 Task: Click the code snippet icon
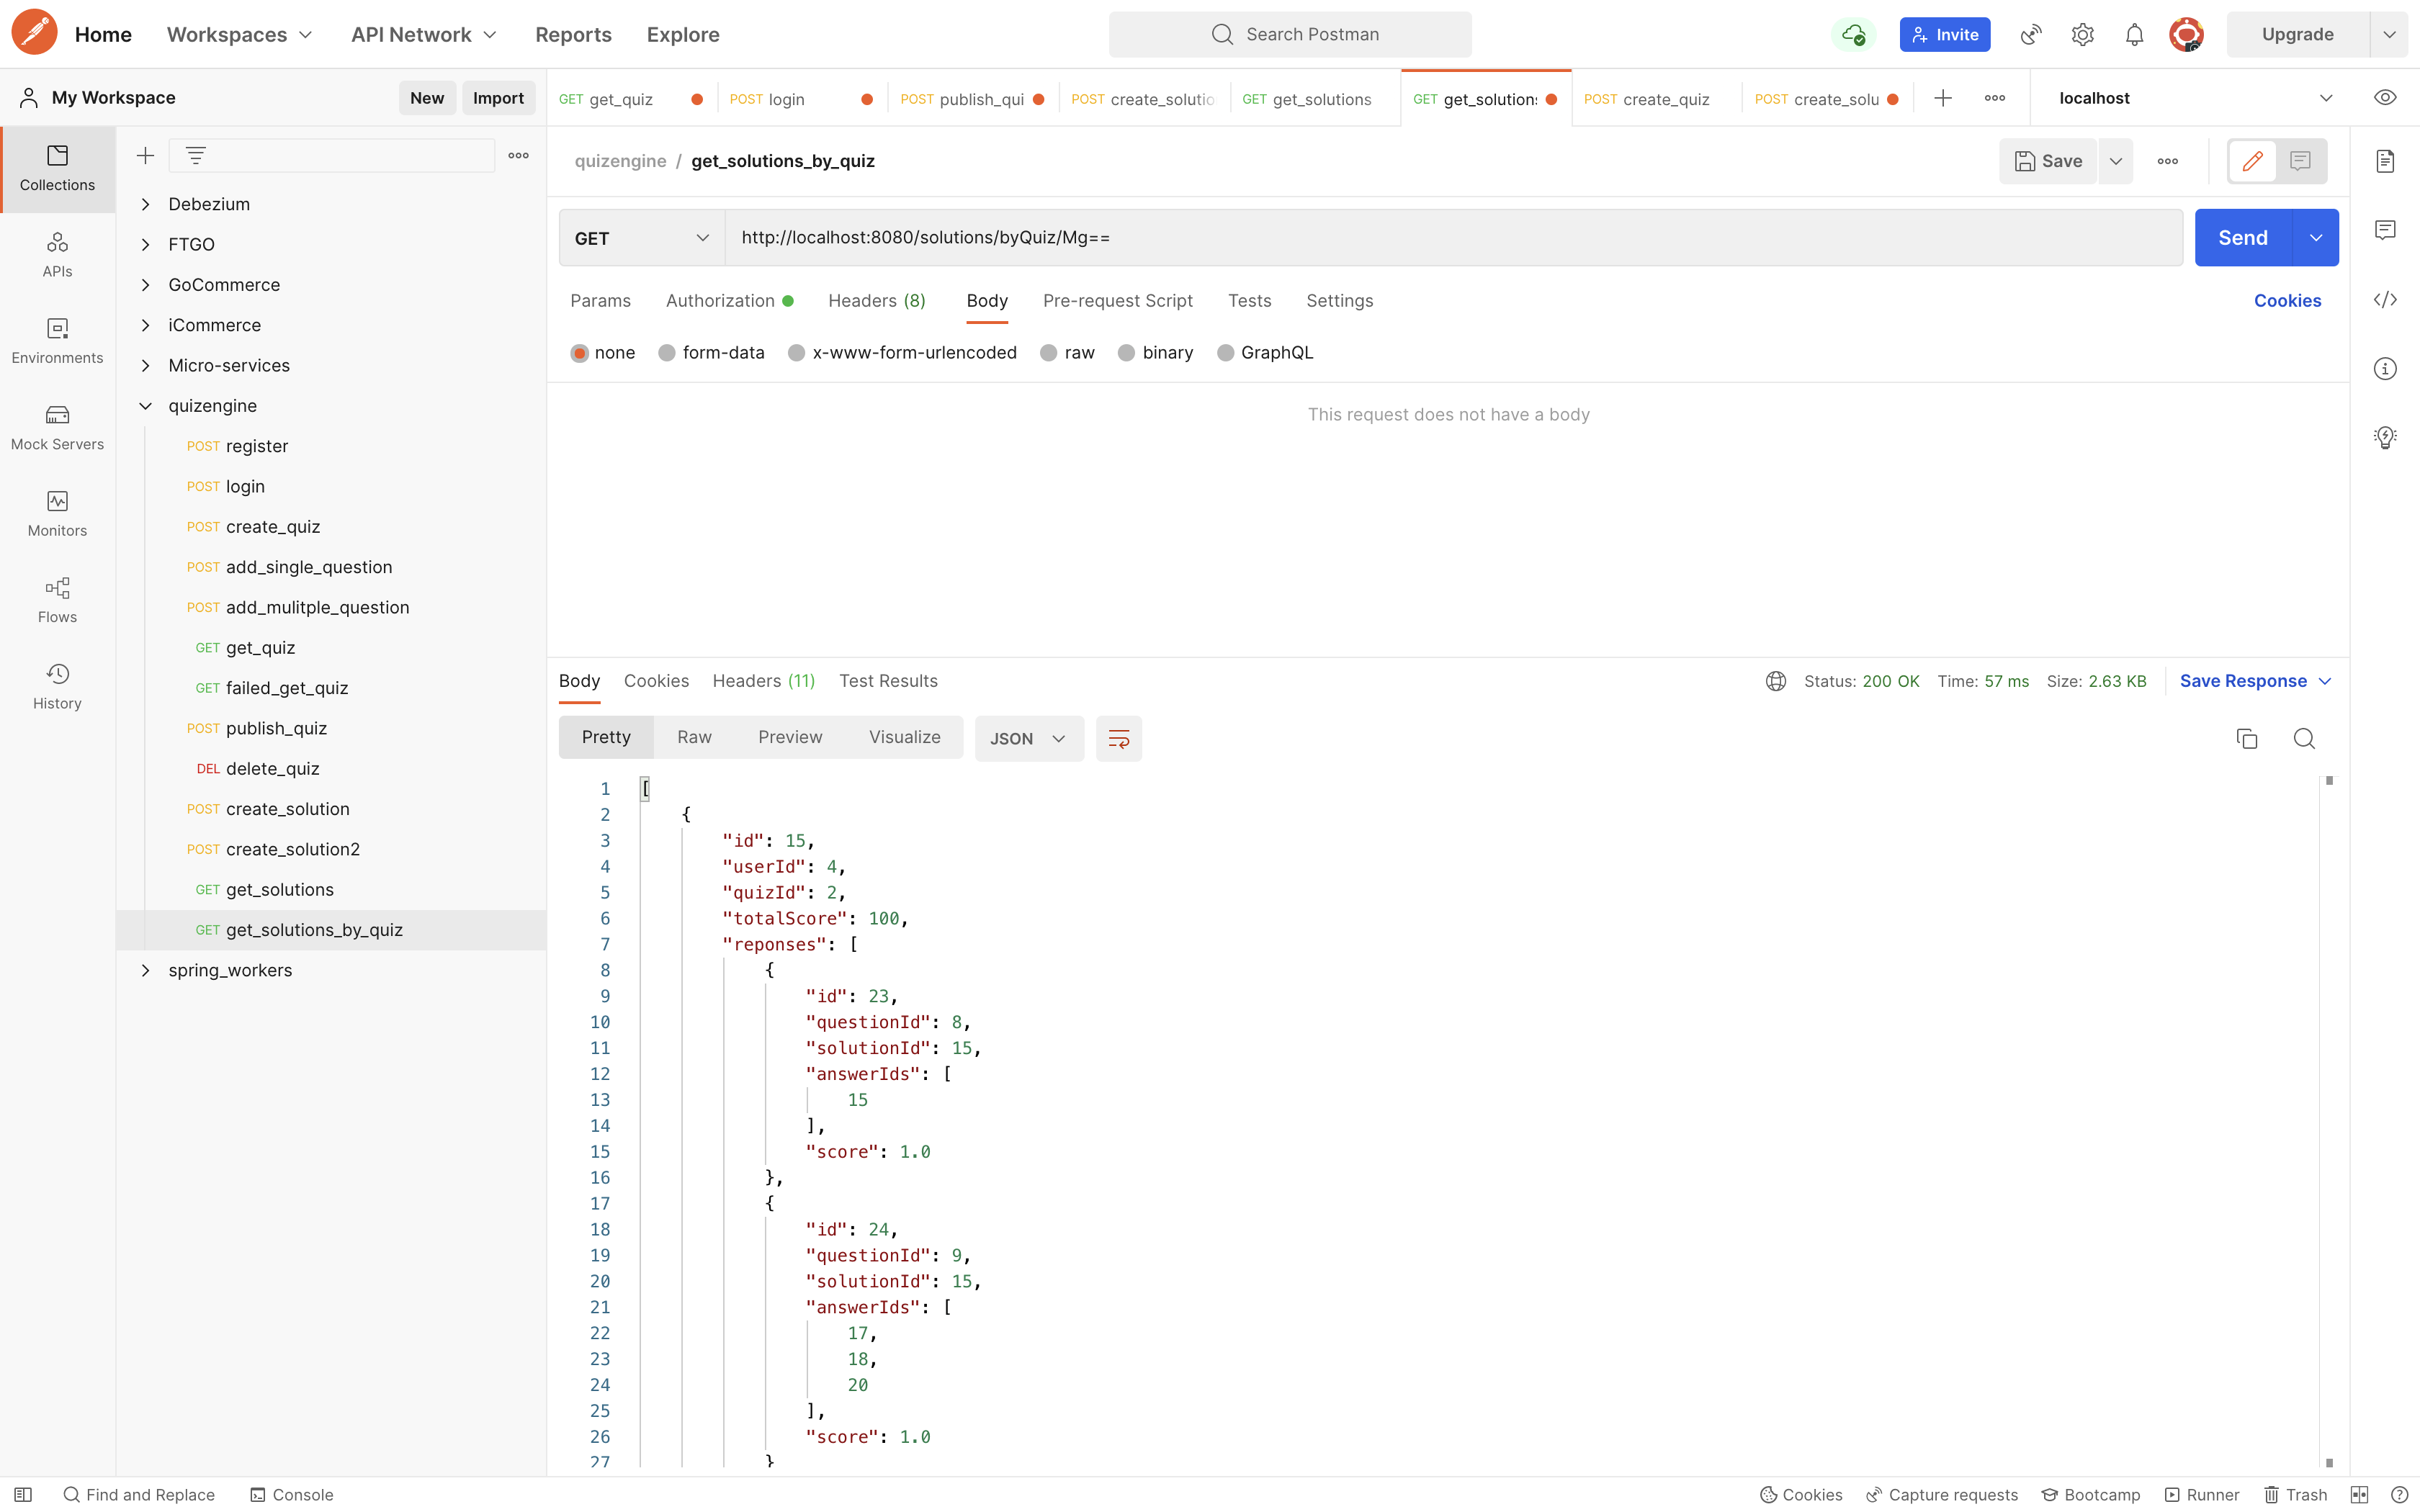(x=2385, y=300)
